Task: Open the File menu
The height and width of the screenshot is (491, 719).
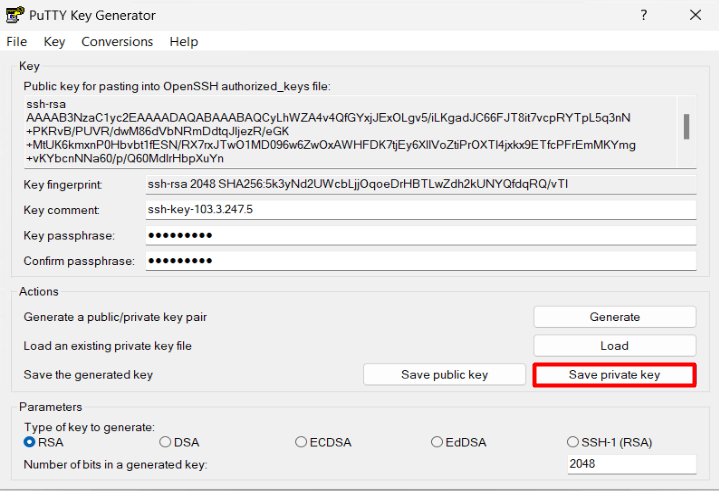Action: pos(17,42)
